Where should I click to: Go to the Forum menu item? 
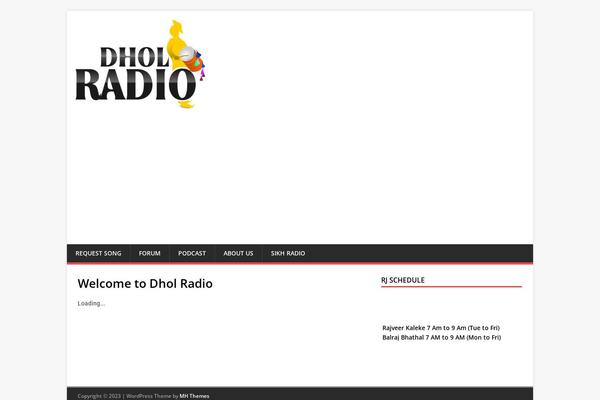(x=150, y=253)
